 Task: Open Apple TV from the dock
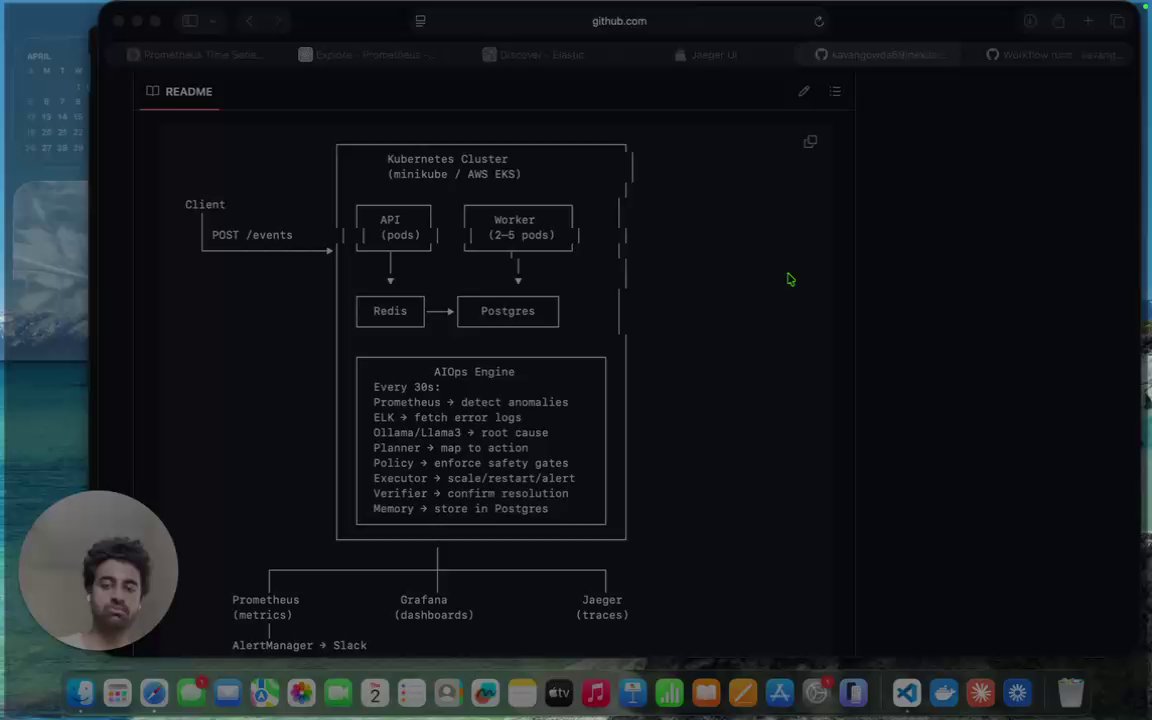pyautogui.click(x=559, y=693)
